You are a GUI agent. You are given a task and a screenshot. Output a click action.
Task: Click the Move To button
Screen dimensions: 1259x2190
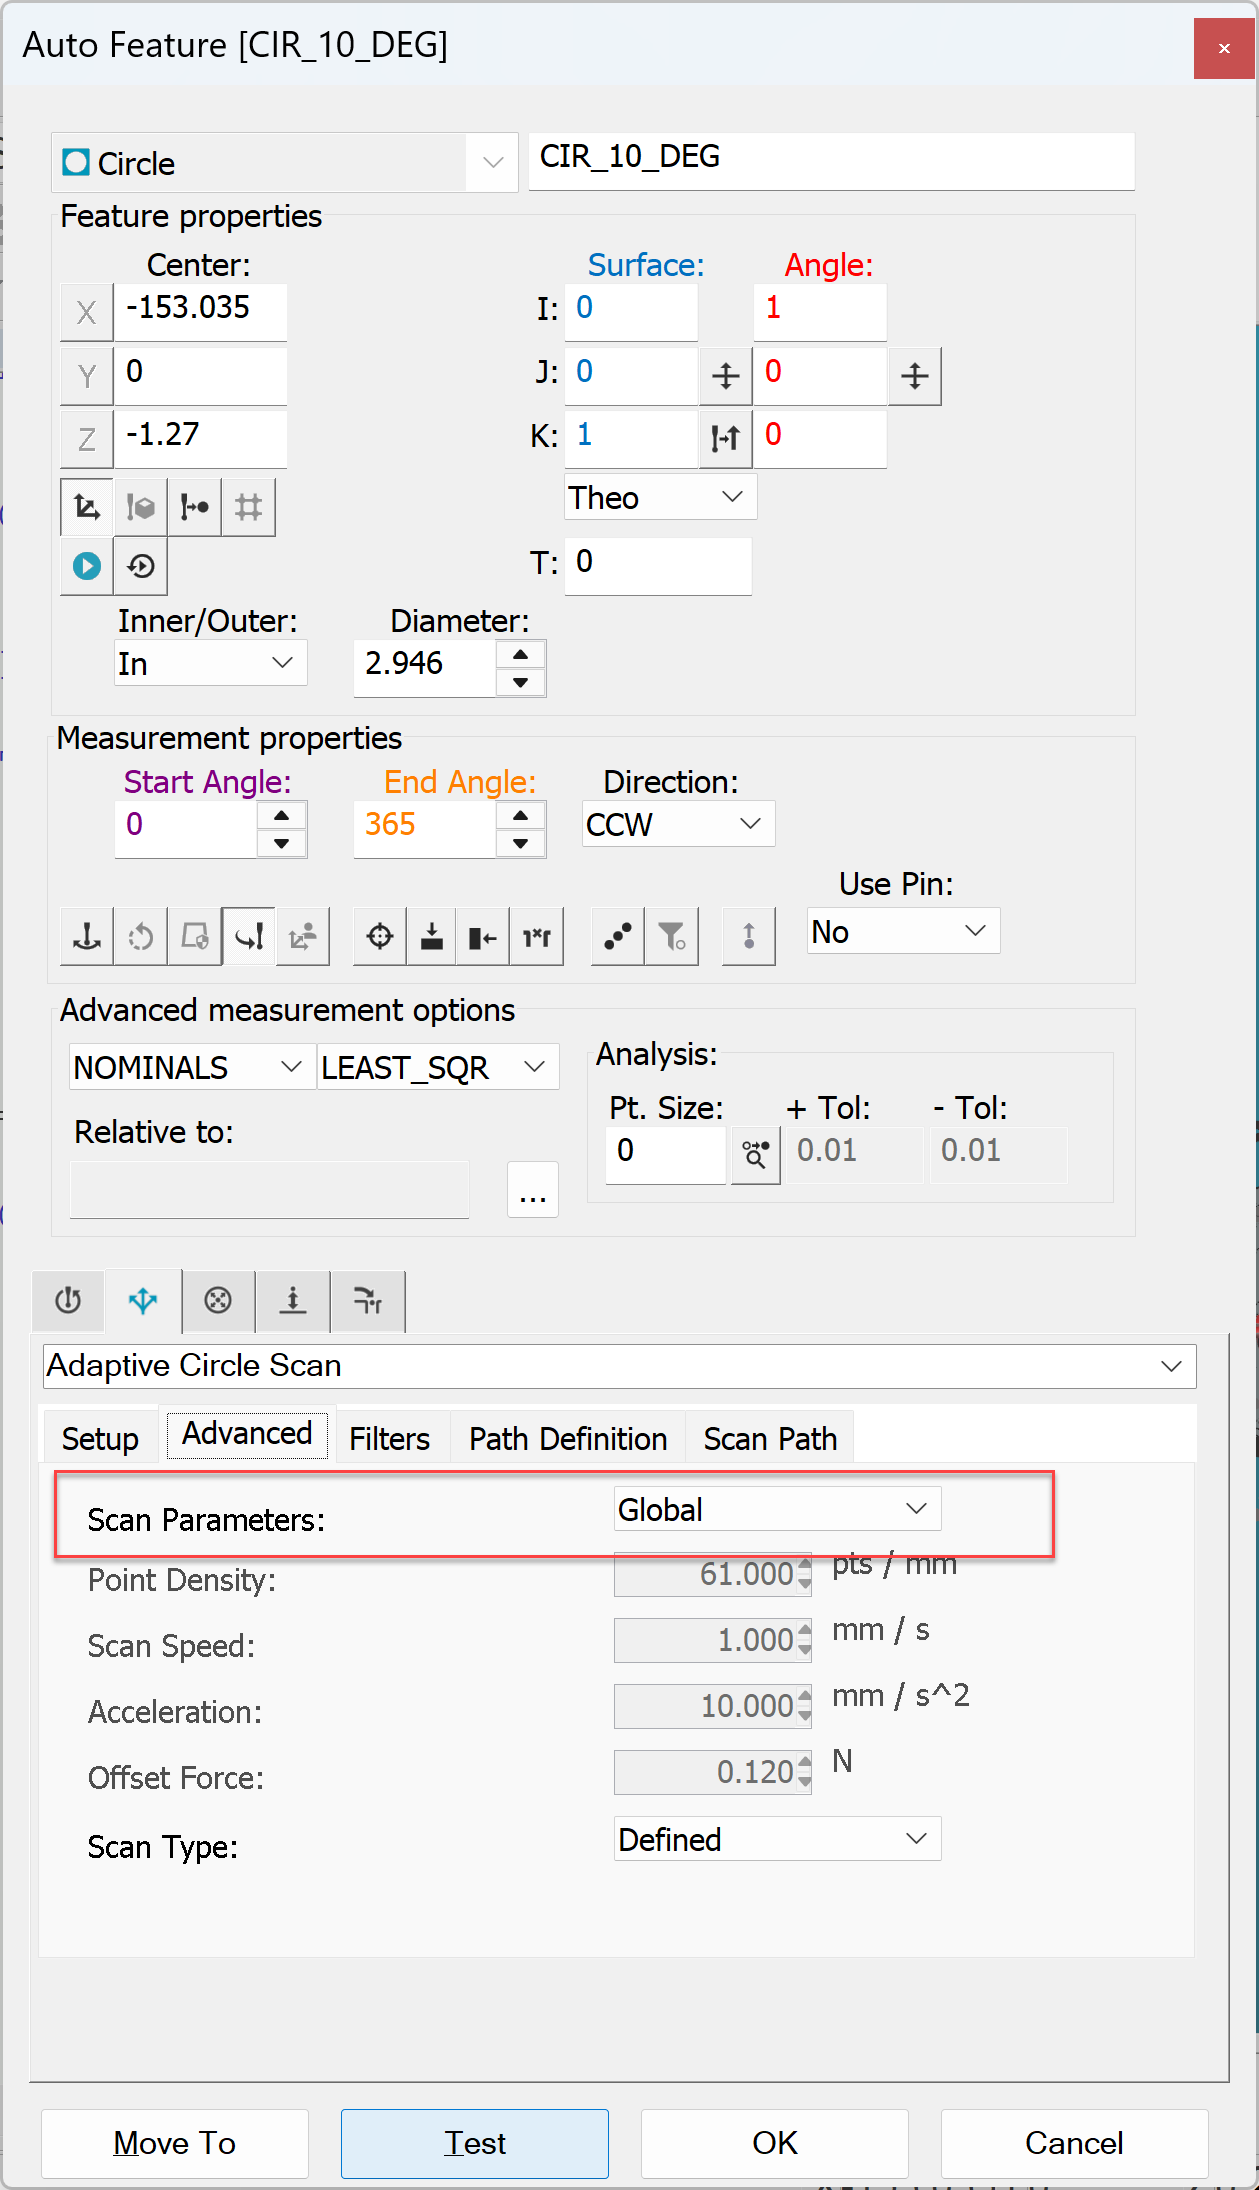tap(175, 2143)
